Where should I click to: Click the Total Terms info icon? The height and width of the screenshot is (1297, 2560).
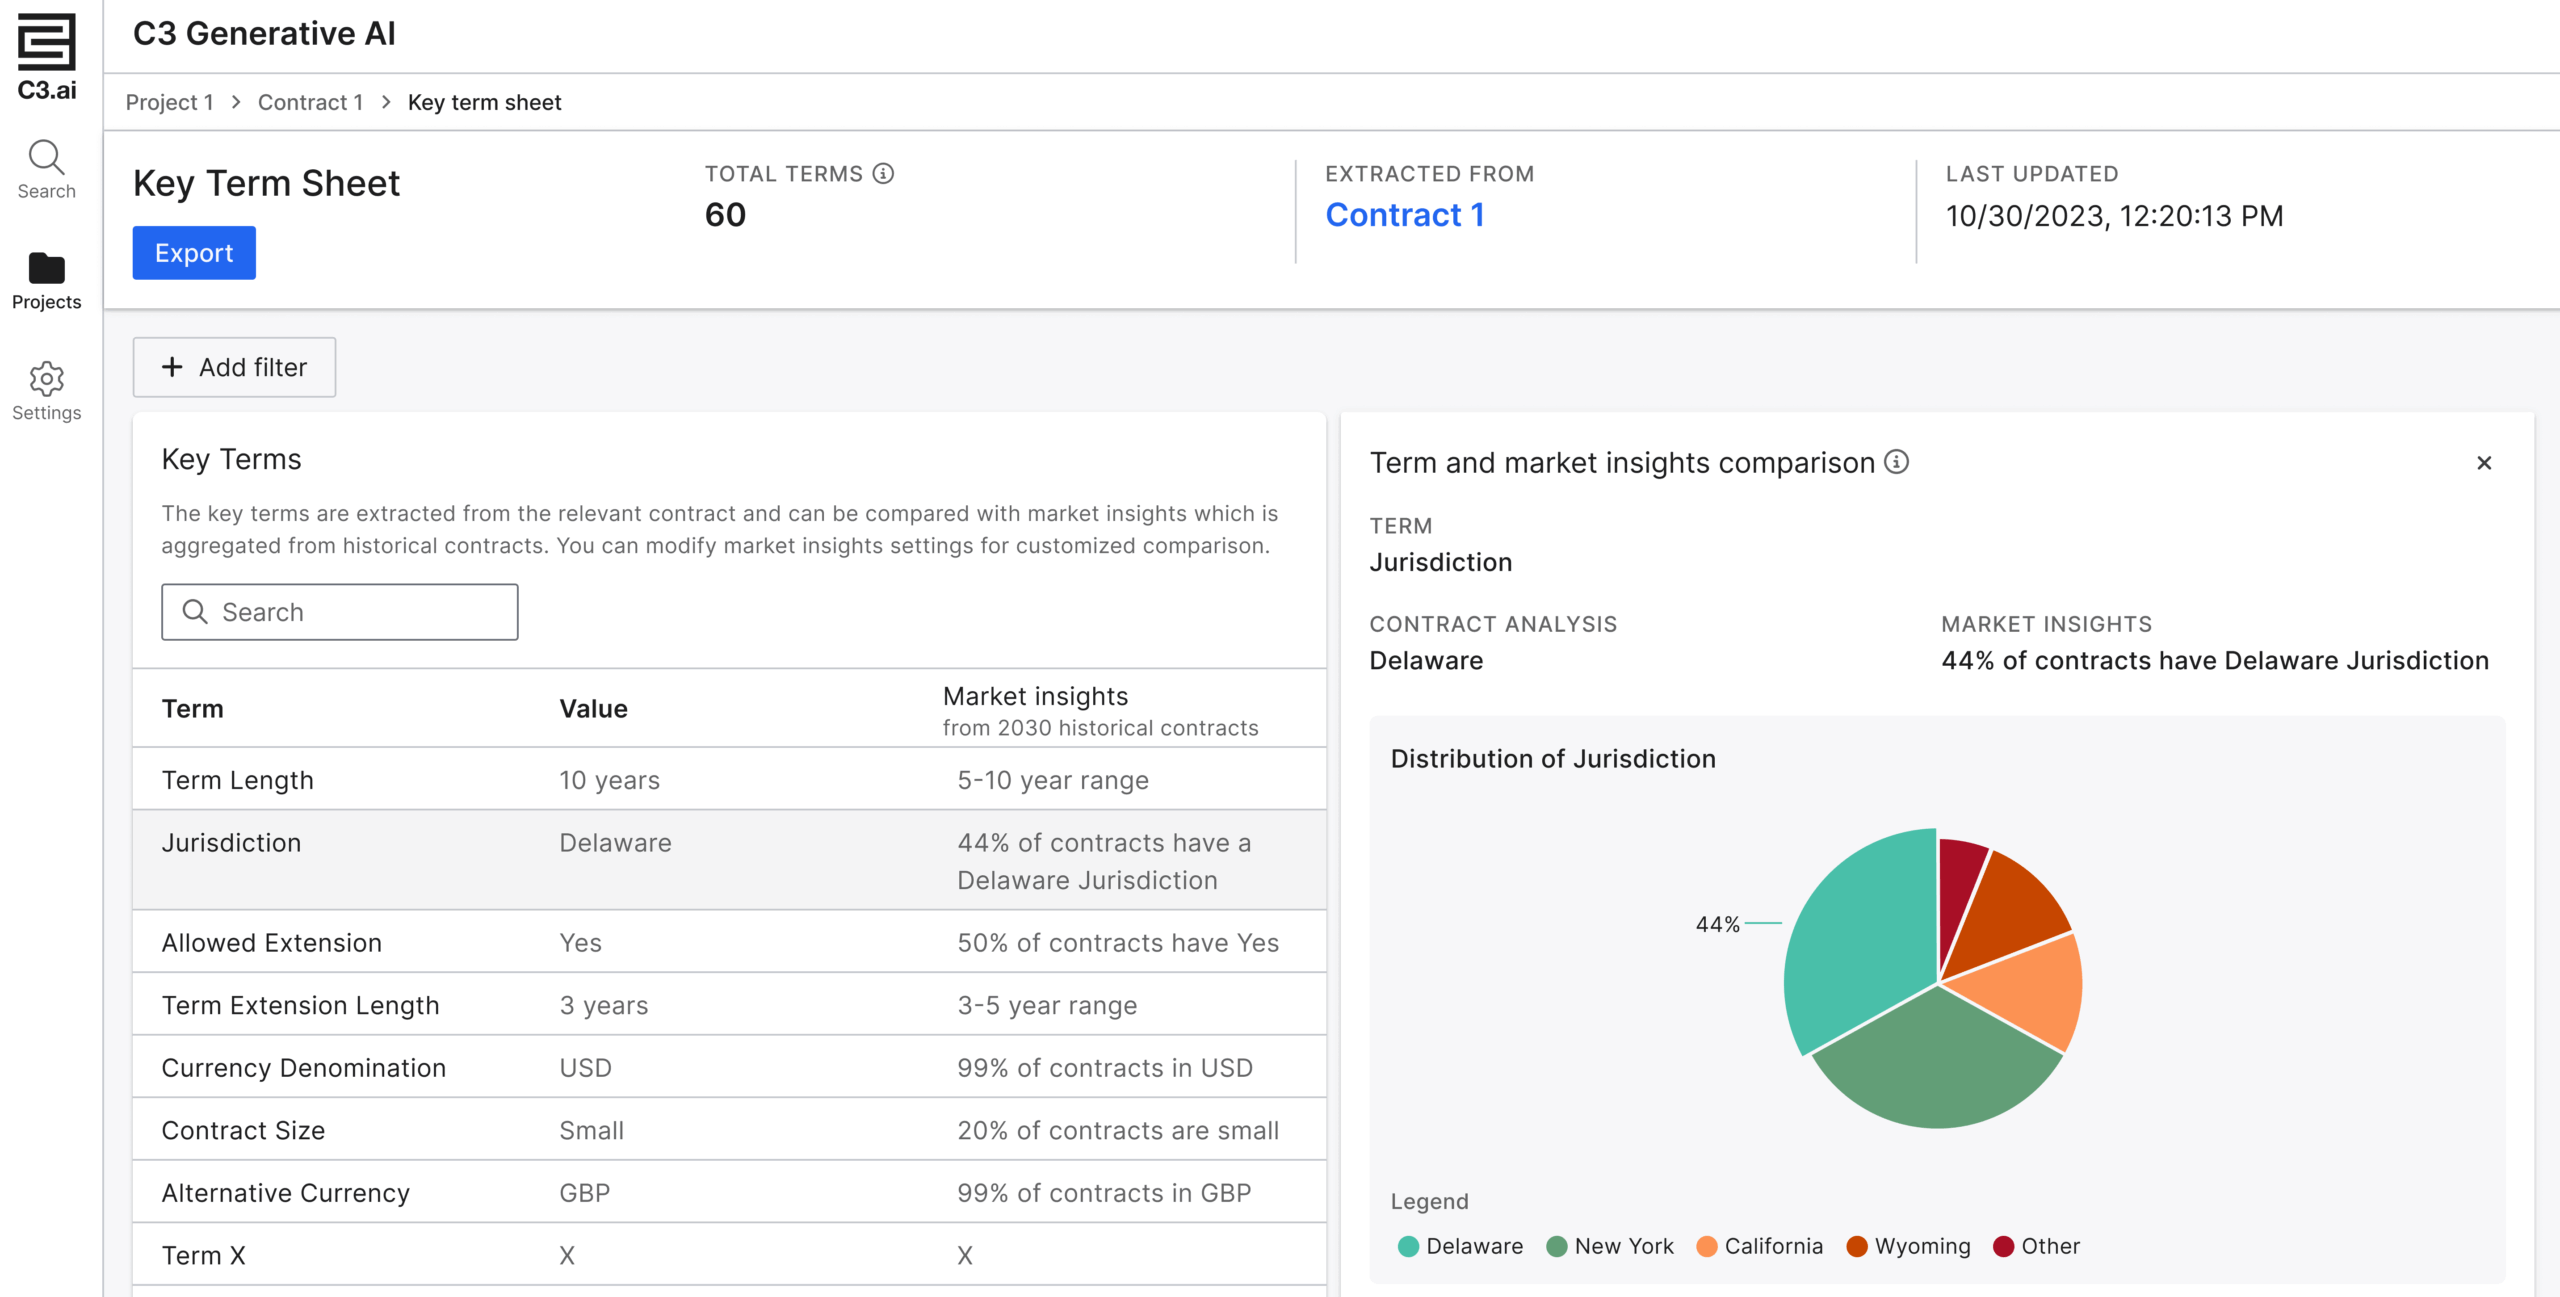[883, 174]
